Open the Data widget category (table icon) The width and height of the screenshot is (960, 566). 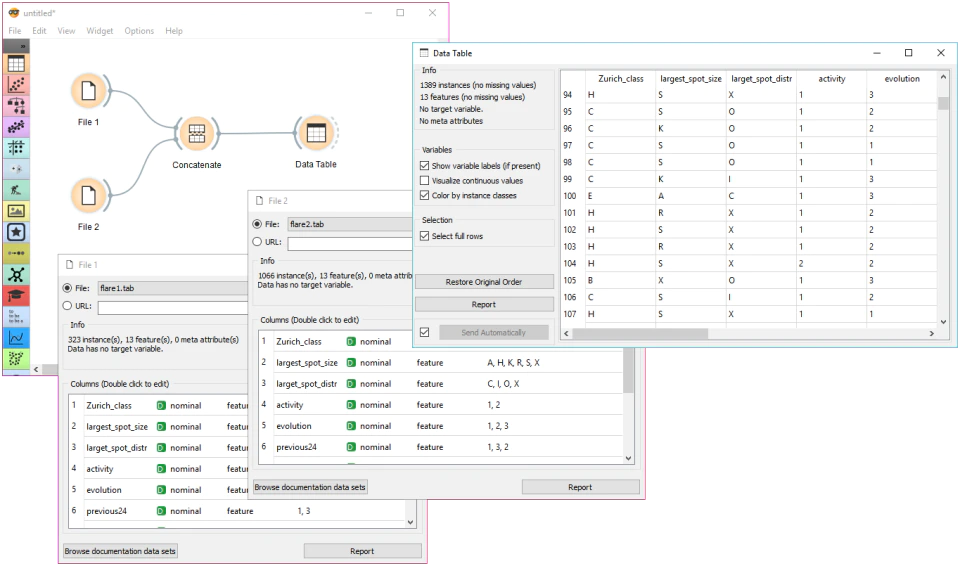point(16,64)
